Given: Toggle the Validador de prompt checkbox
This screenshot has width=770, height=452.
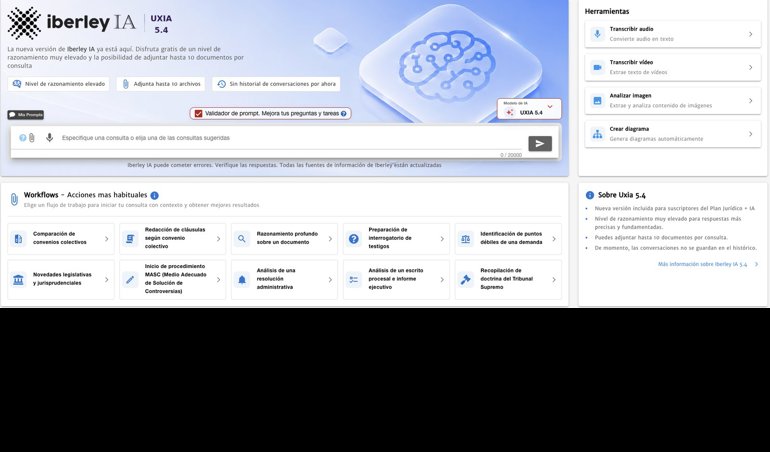Looking at the screenshot, I should click(198, 113).
